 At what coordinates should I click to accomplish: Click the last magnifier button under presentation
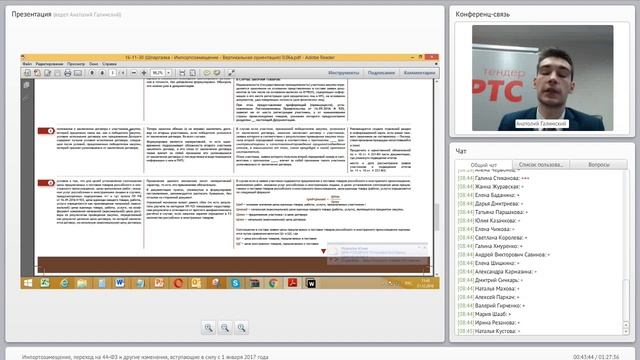tap(241, 328)
